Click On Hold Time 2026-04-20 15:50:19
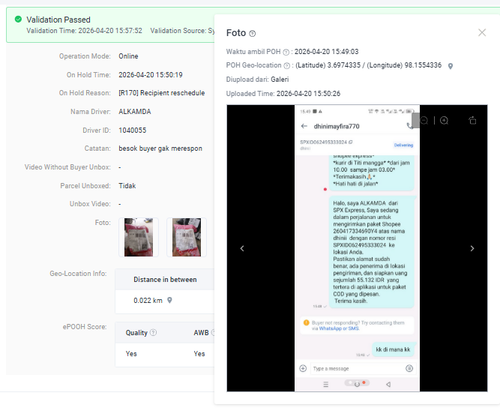 click(x=150, y=75)
